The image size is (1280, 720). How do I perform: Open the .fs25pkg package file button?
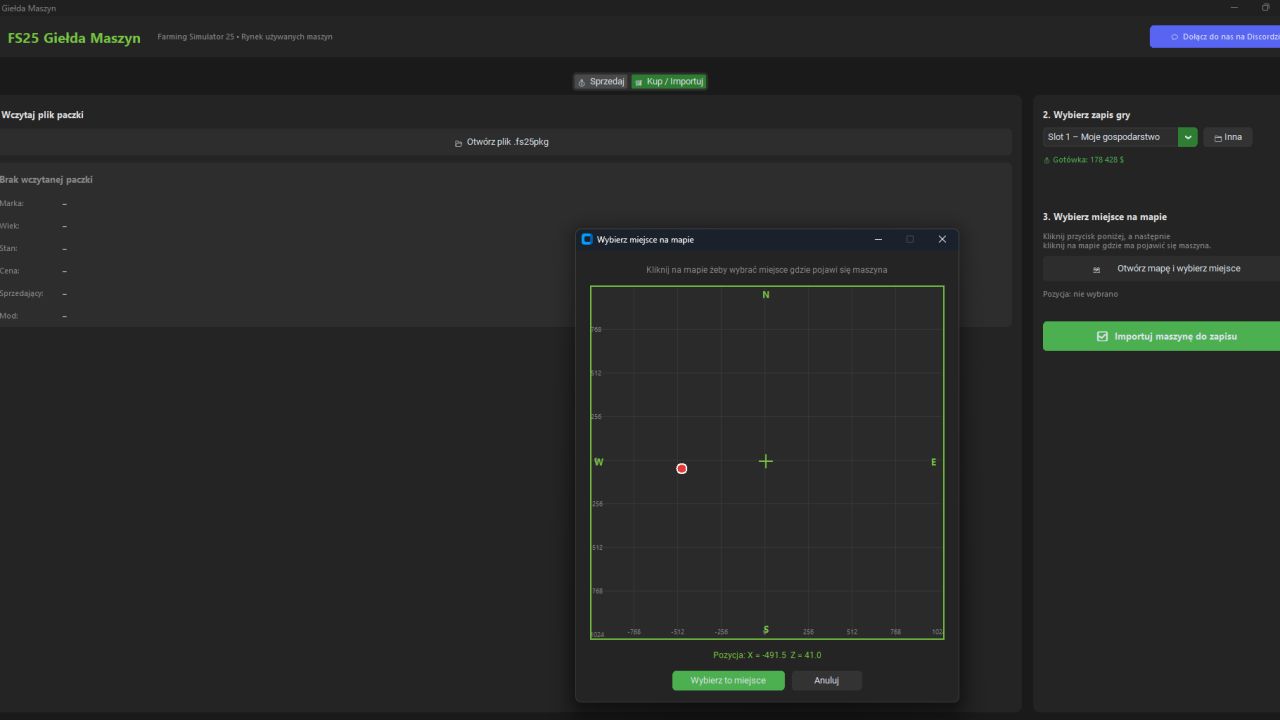click(502, 142)
